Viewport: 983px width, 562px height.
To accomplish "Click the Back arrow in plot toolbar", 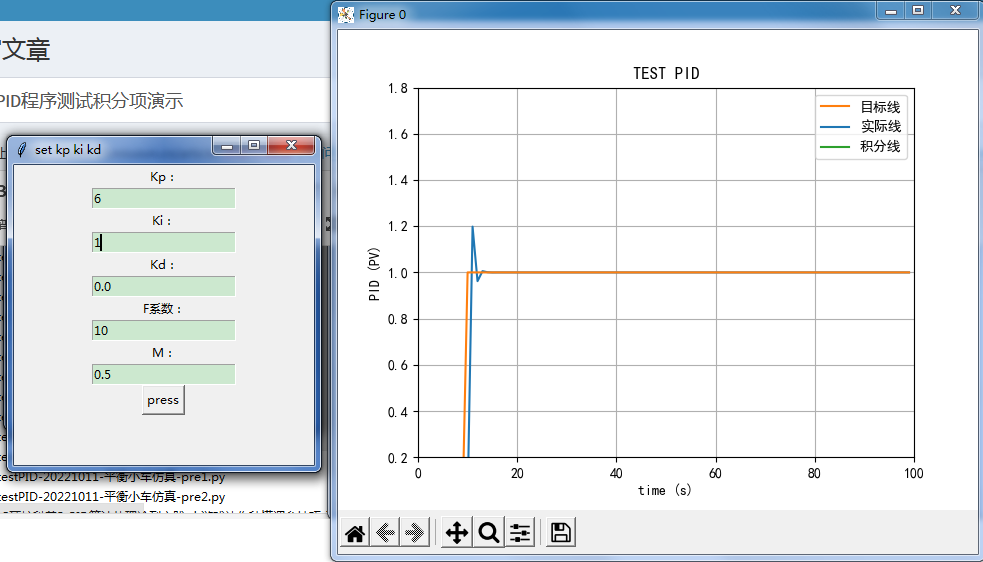I will [x=385, y=533].
